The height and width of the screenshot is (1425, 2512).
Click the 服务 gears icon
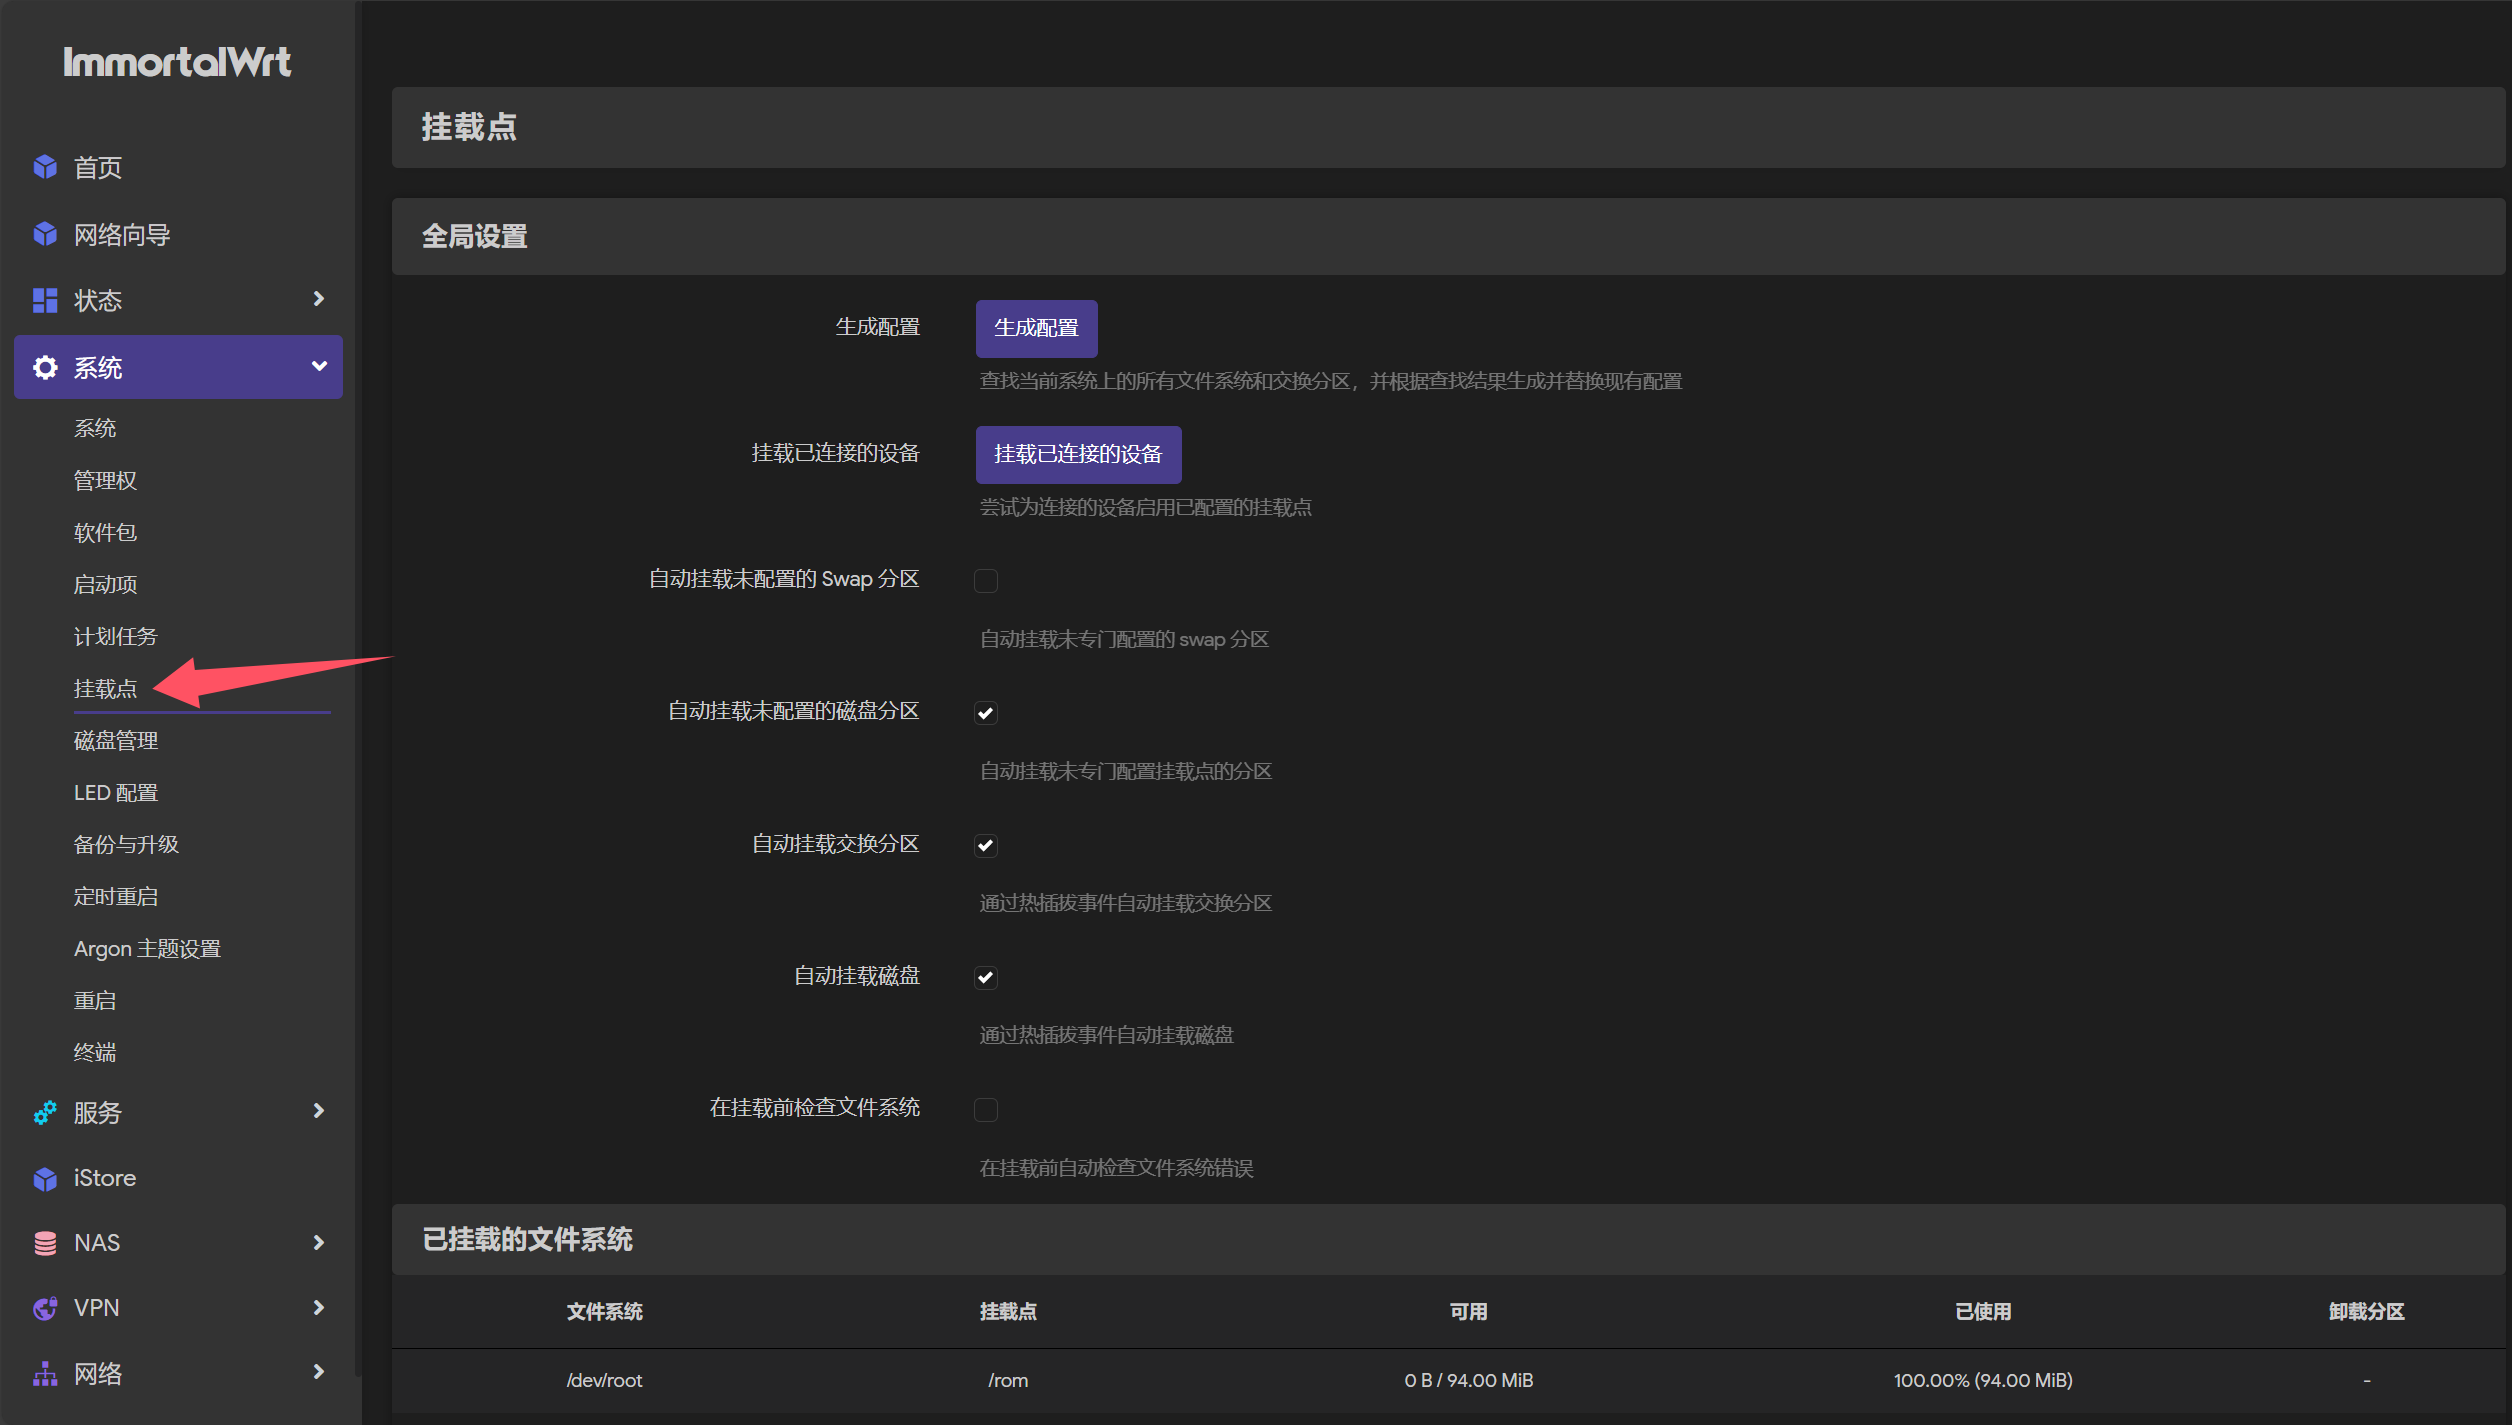(x=45, y=1112)
